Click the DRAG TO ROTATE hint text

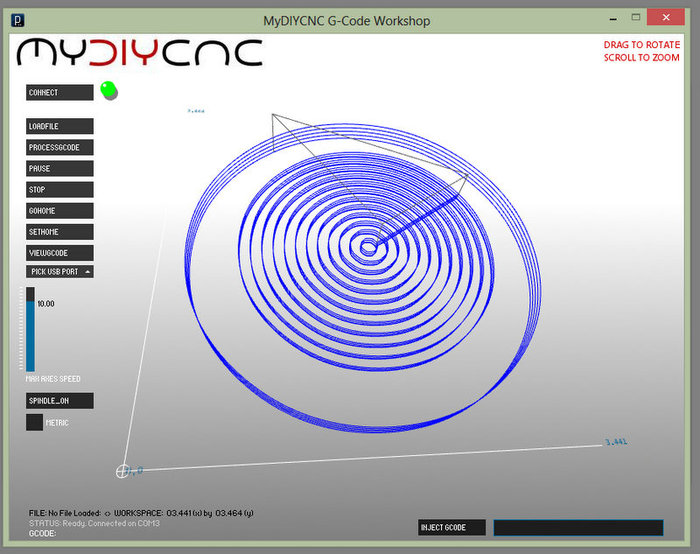pos(642,45)
